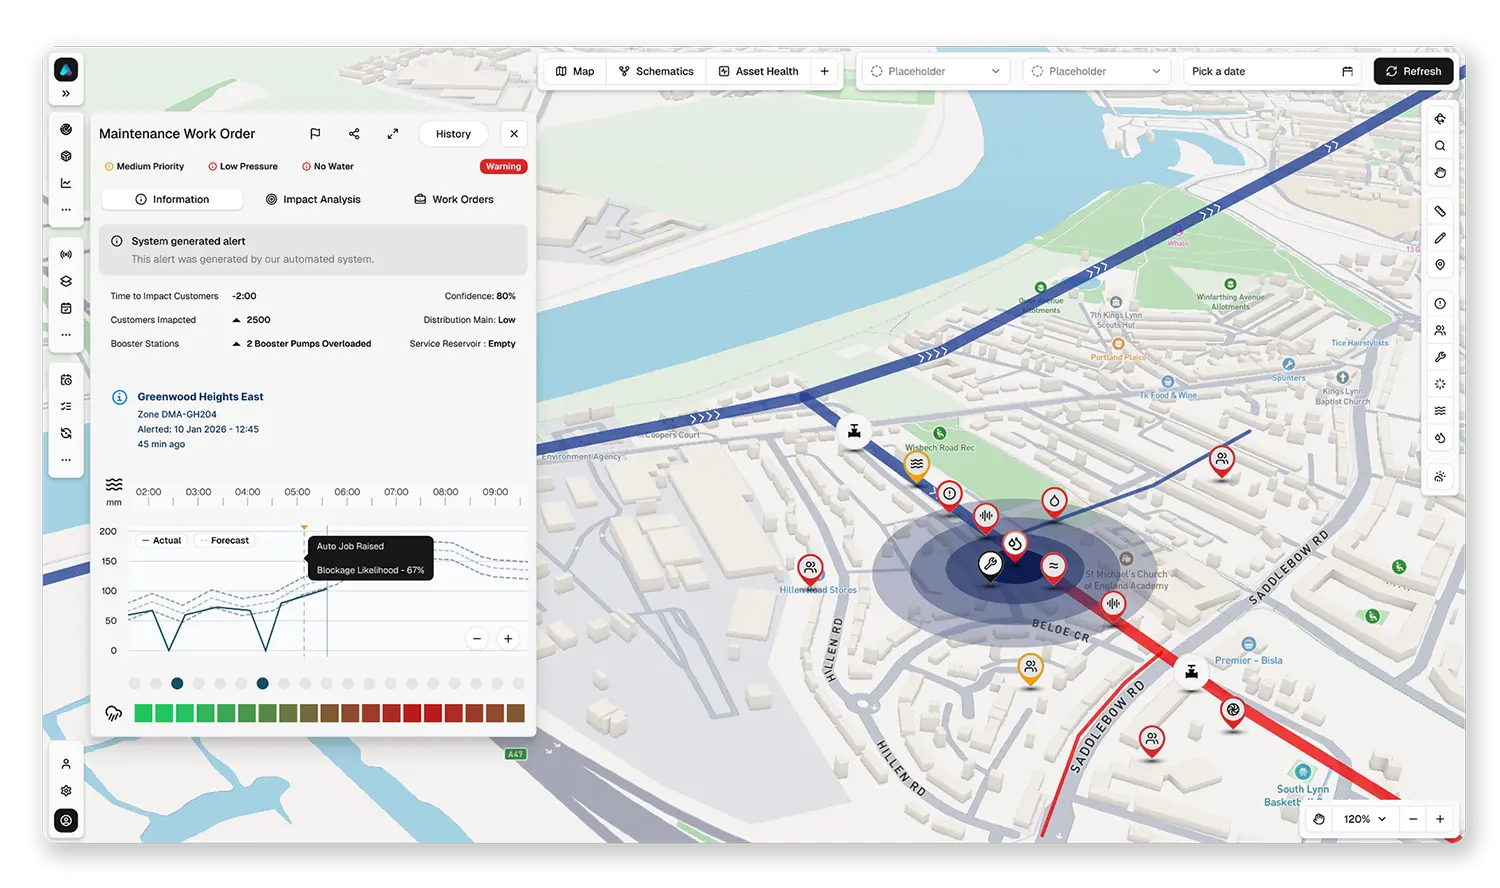Image resolution: width=1500 pixels, height=888 pixels.
Task: Click the Pick a date field
Action: 1271,72
